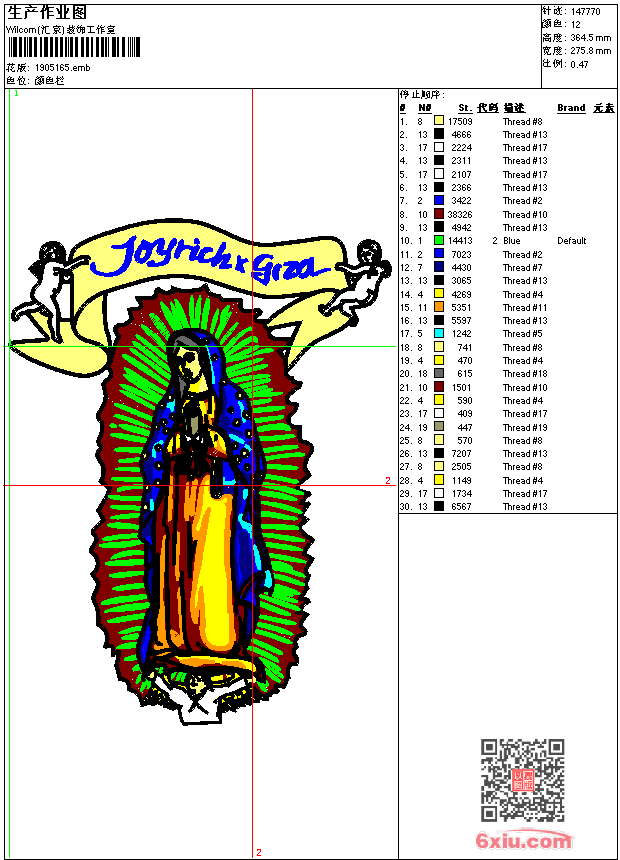
Task: Click the file name '1905165.emb'
Action: 63,67
